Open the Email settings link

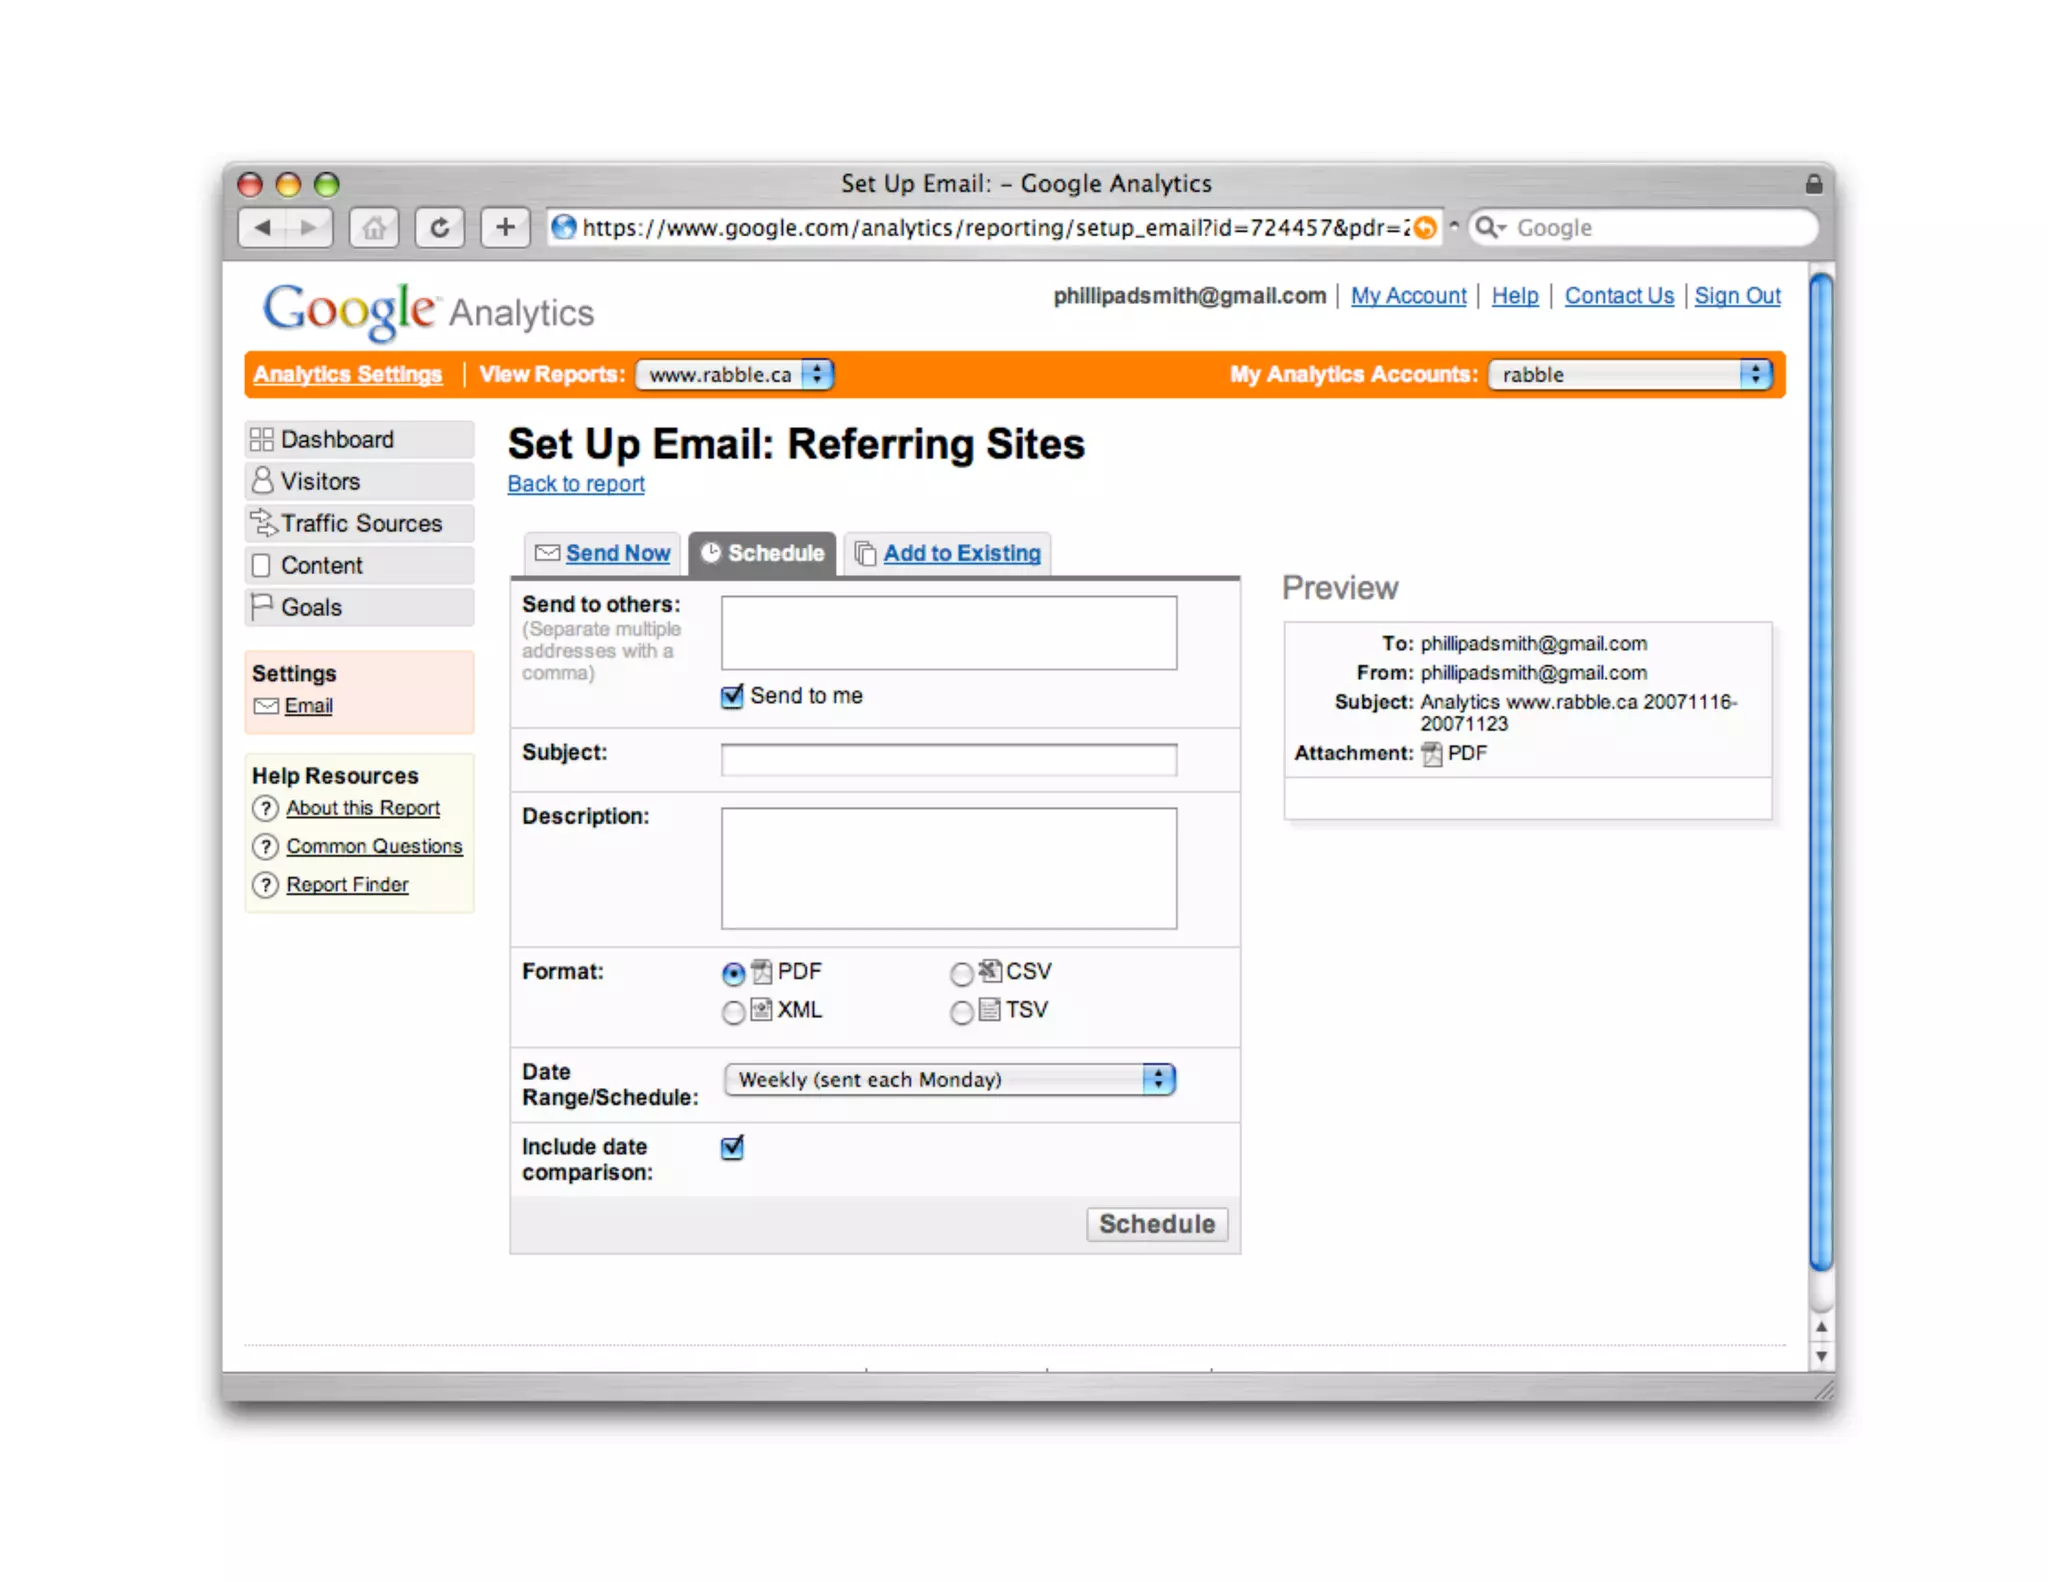[309, 707]
